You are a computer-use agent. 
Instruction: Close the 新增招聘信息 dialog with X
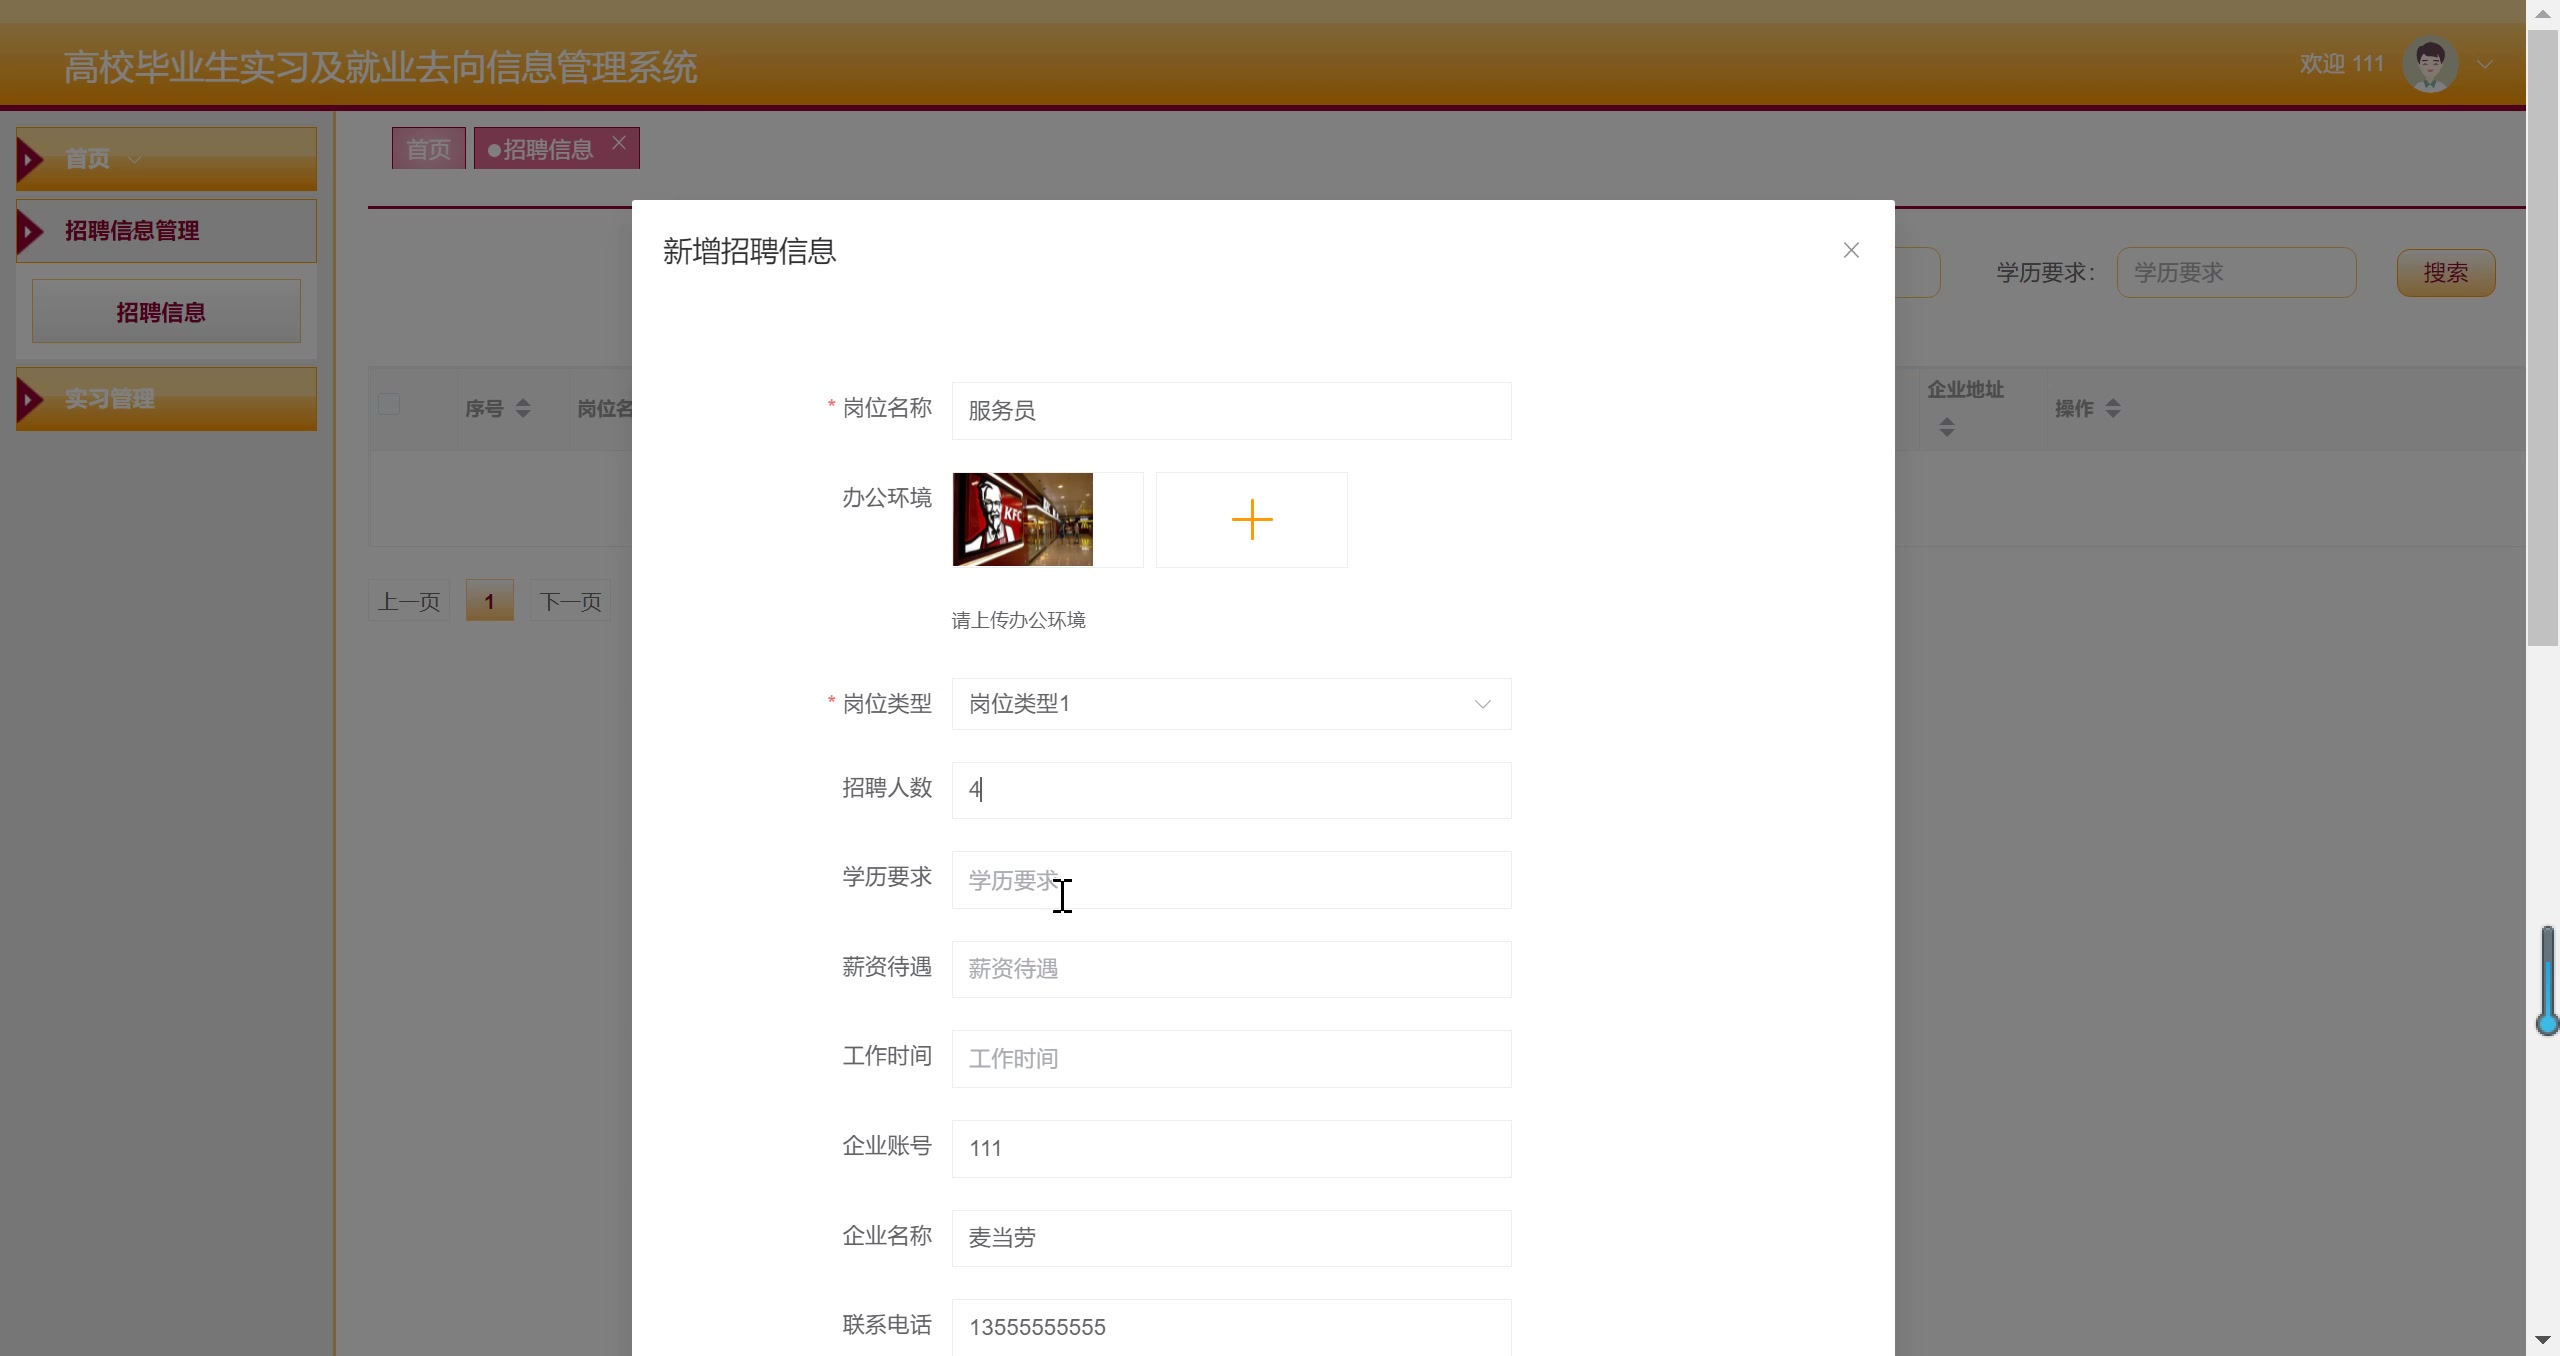coord(1851,250)
